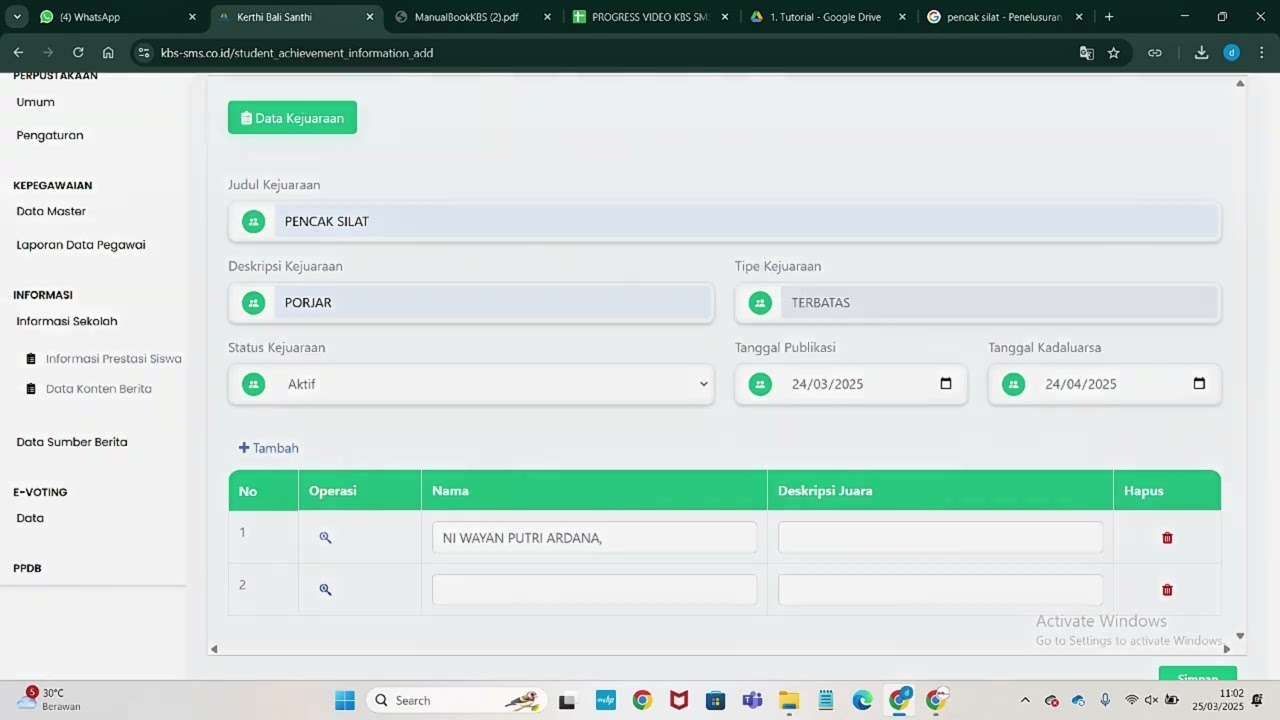Open the Windows Start menu
The image size is (1280, 720).
pyautogui.click(x=344, y=700)
